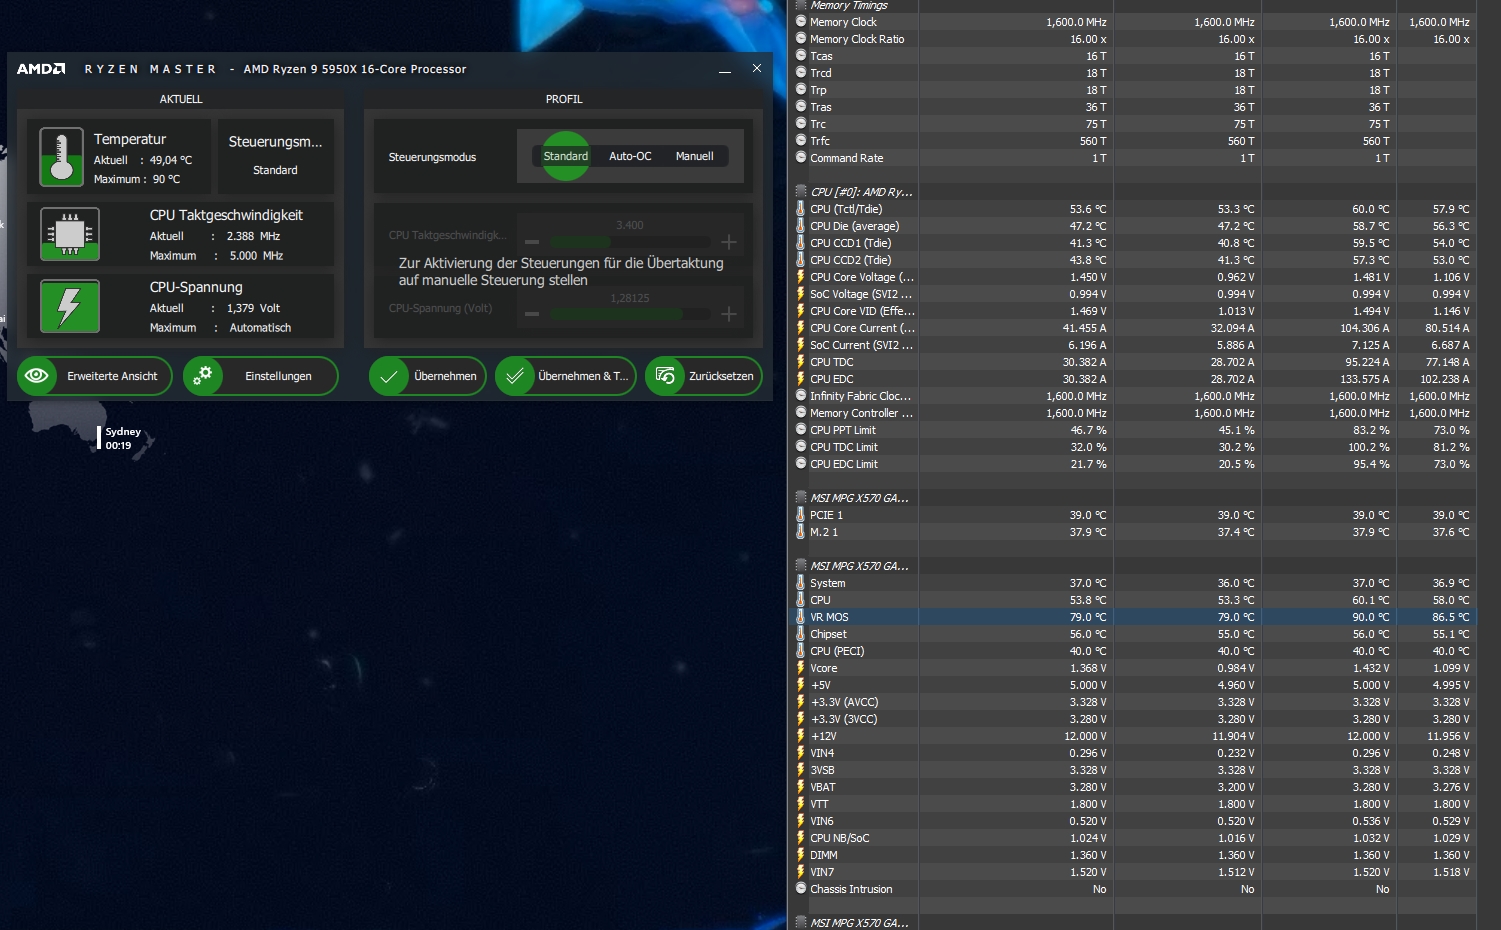This screenshot has width=1501, height=930.
Task: Click the minus stepper of CPU Taktgeschwindigkeit
Action: pyautogui.click(x=532, y=242)
